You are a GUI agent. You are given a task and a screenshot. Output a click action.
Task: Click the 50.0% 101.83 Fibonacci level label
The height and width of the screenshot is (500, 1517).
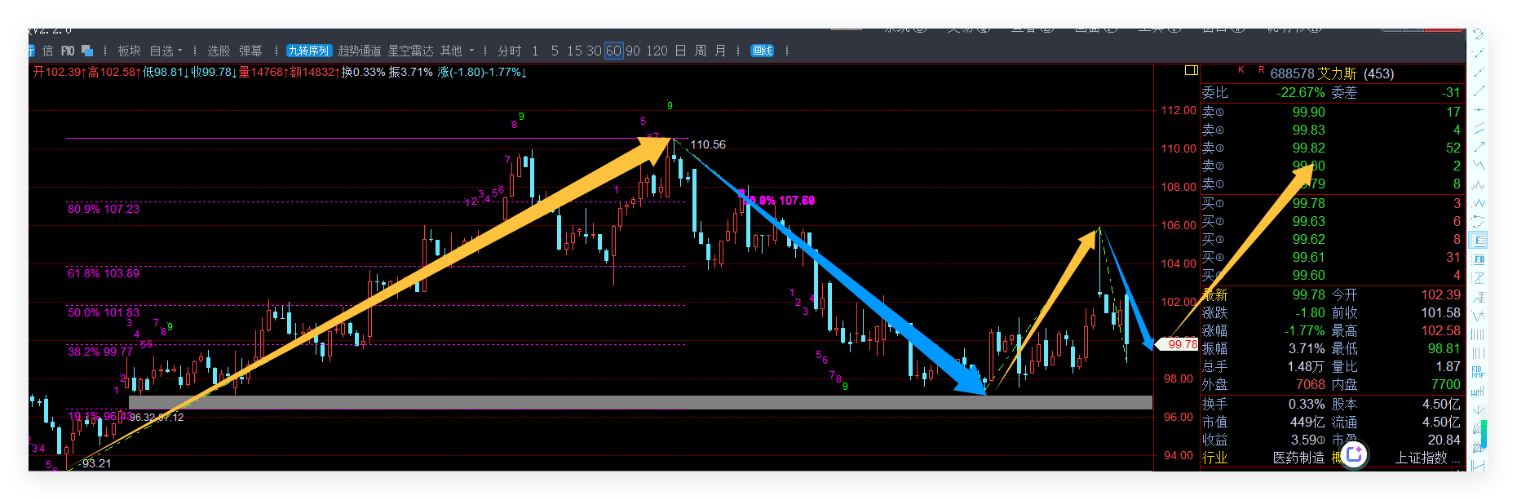103,312
